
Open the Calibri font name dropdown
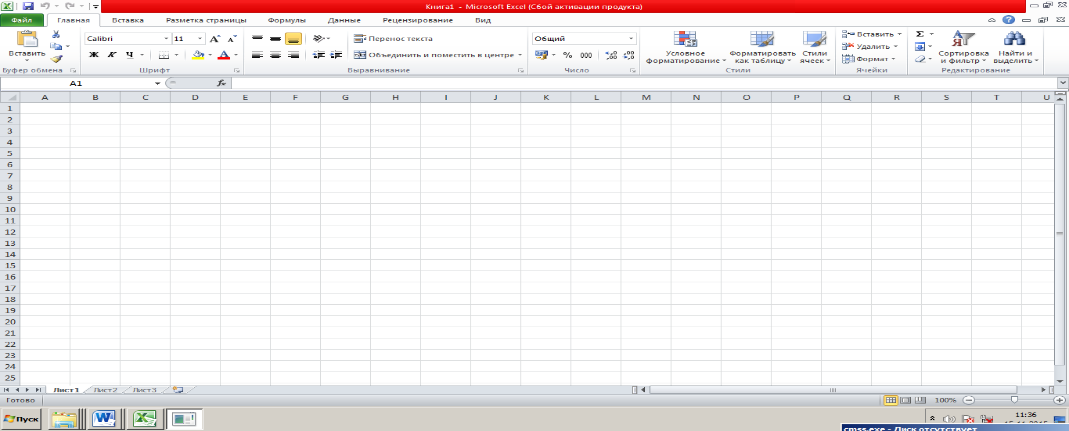[166, 39]
